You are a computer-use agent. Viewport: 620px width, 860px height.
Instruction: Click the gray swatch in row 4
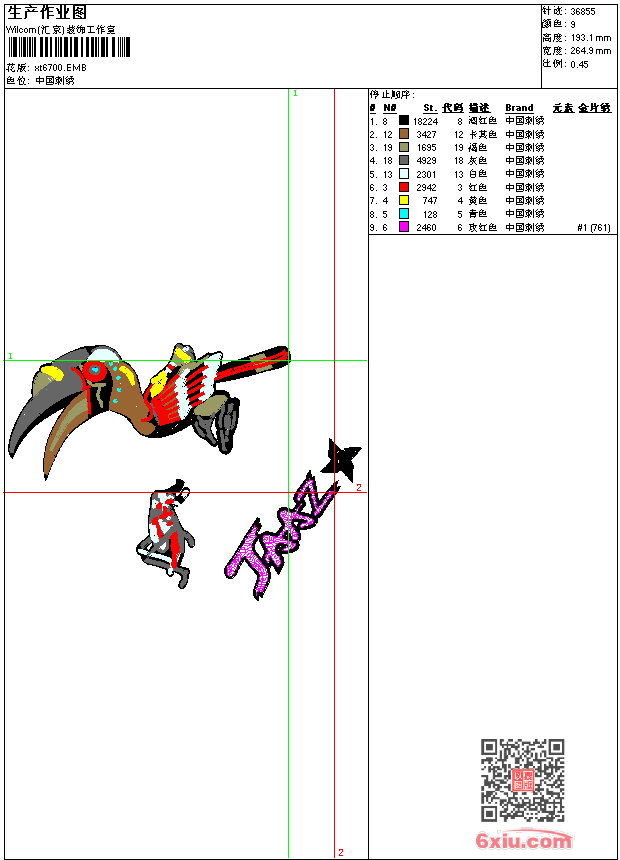pyautogui.click(x=404, y=160)
